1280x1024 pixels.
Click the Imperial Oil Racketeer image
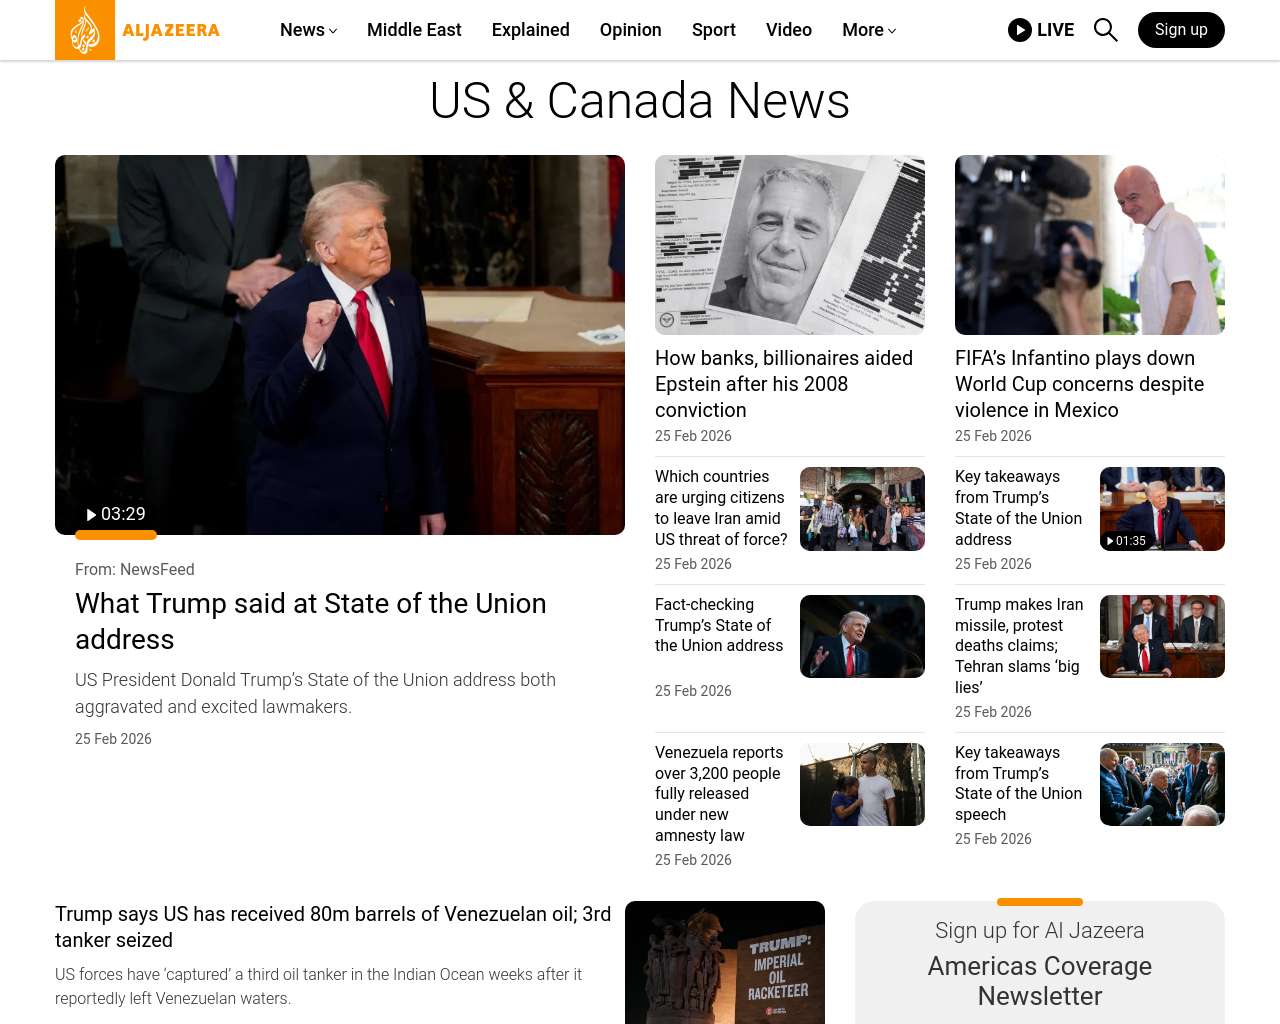(724, 962)
